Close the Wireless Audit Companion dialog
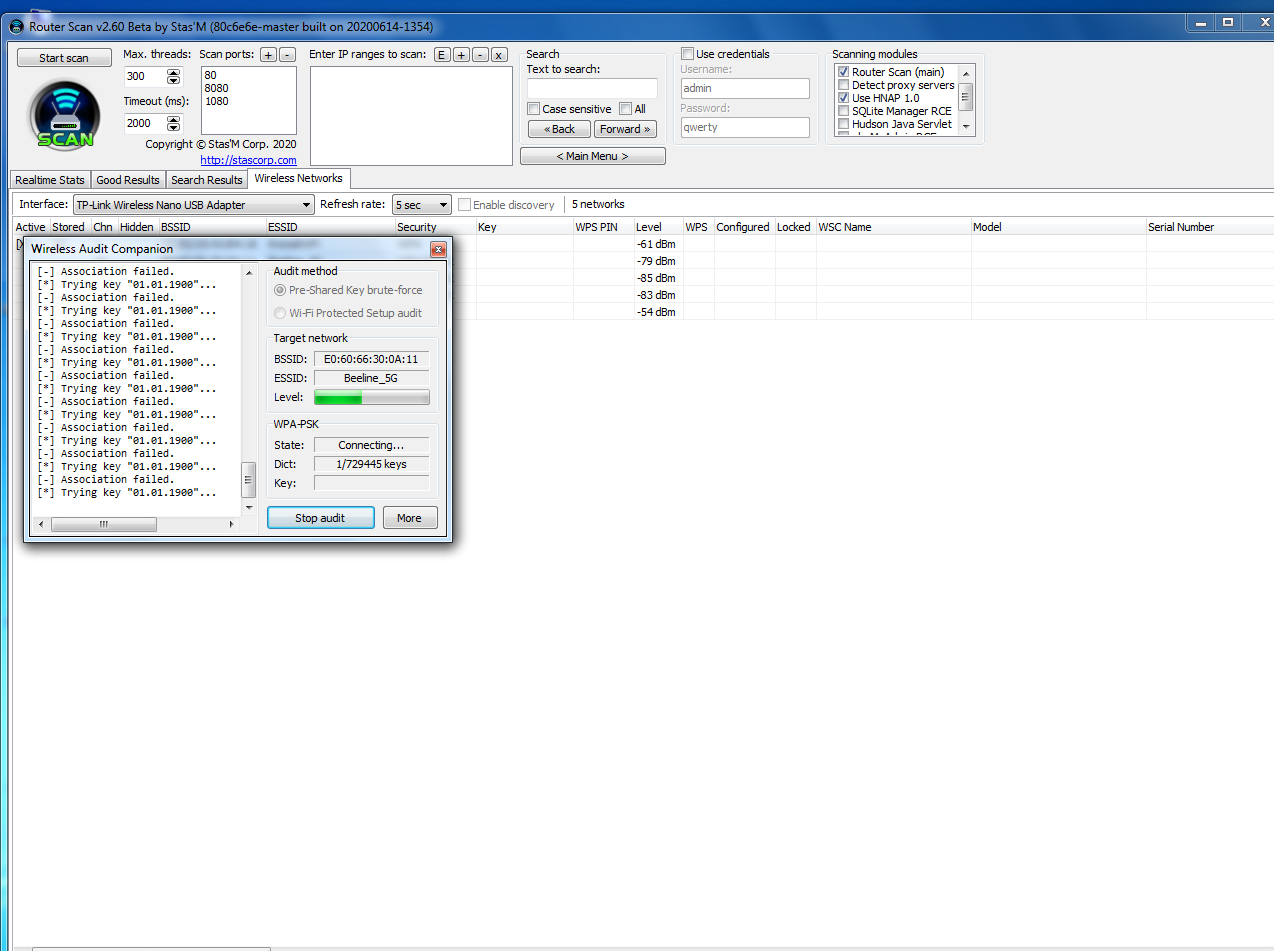This screenshot has width=1274, height=951. [x=438, y=249]
